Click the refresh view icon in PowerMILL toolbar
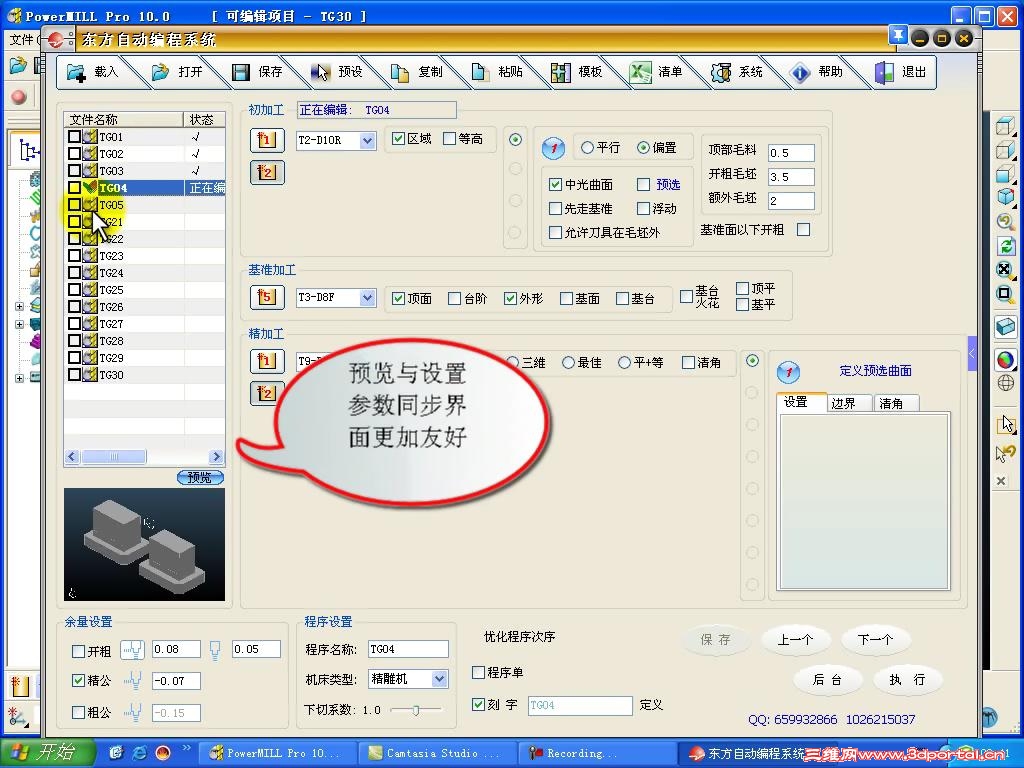The width and height of the screenshot is (1024, 768). pyautogui.click(x=1006, y=246)
